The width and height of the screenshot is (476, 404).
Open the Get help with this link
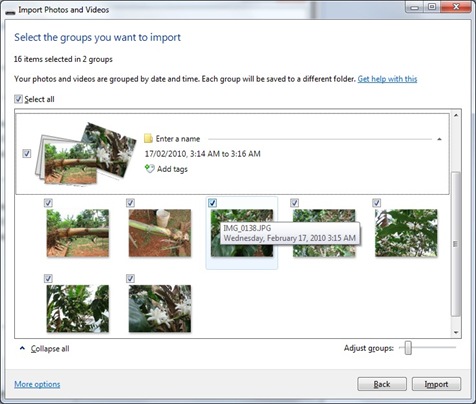387,79
